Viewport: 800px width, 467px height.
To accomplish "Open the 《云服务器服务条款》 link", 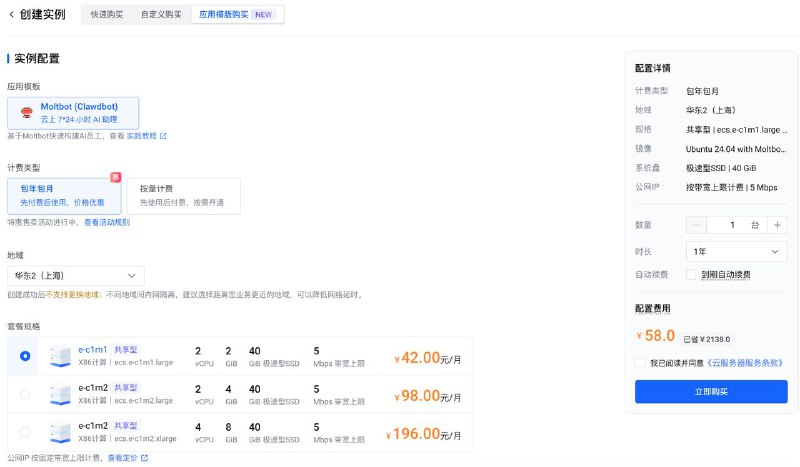I will 745,363.
